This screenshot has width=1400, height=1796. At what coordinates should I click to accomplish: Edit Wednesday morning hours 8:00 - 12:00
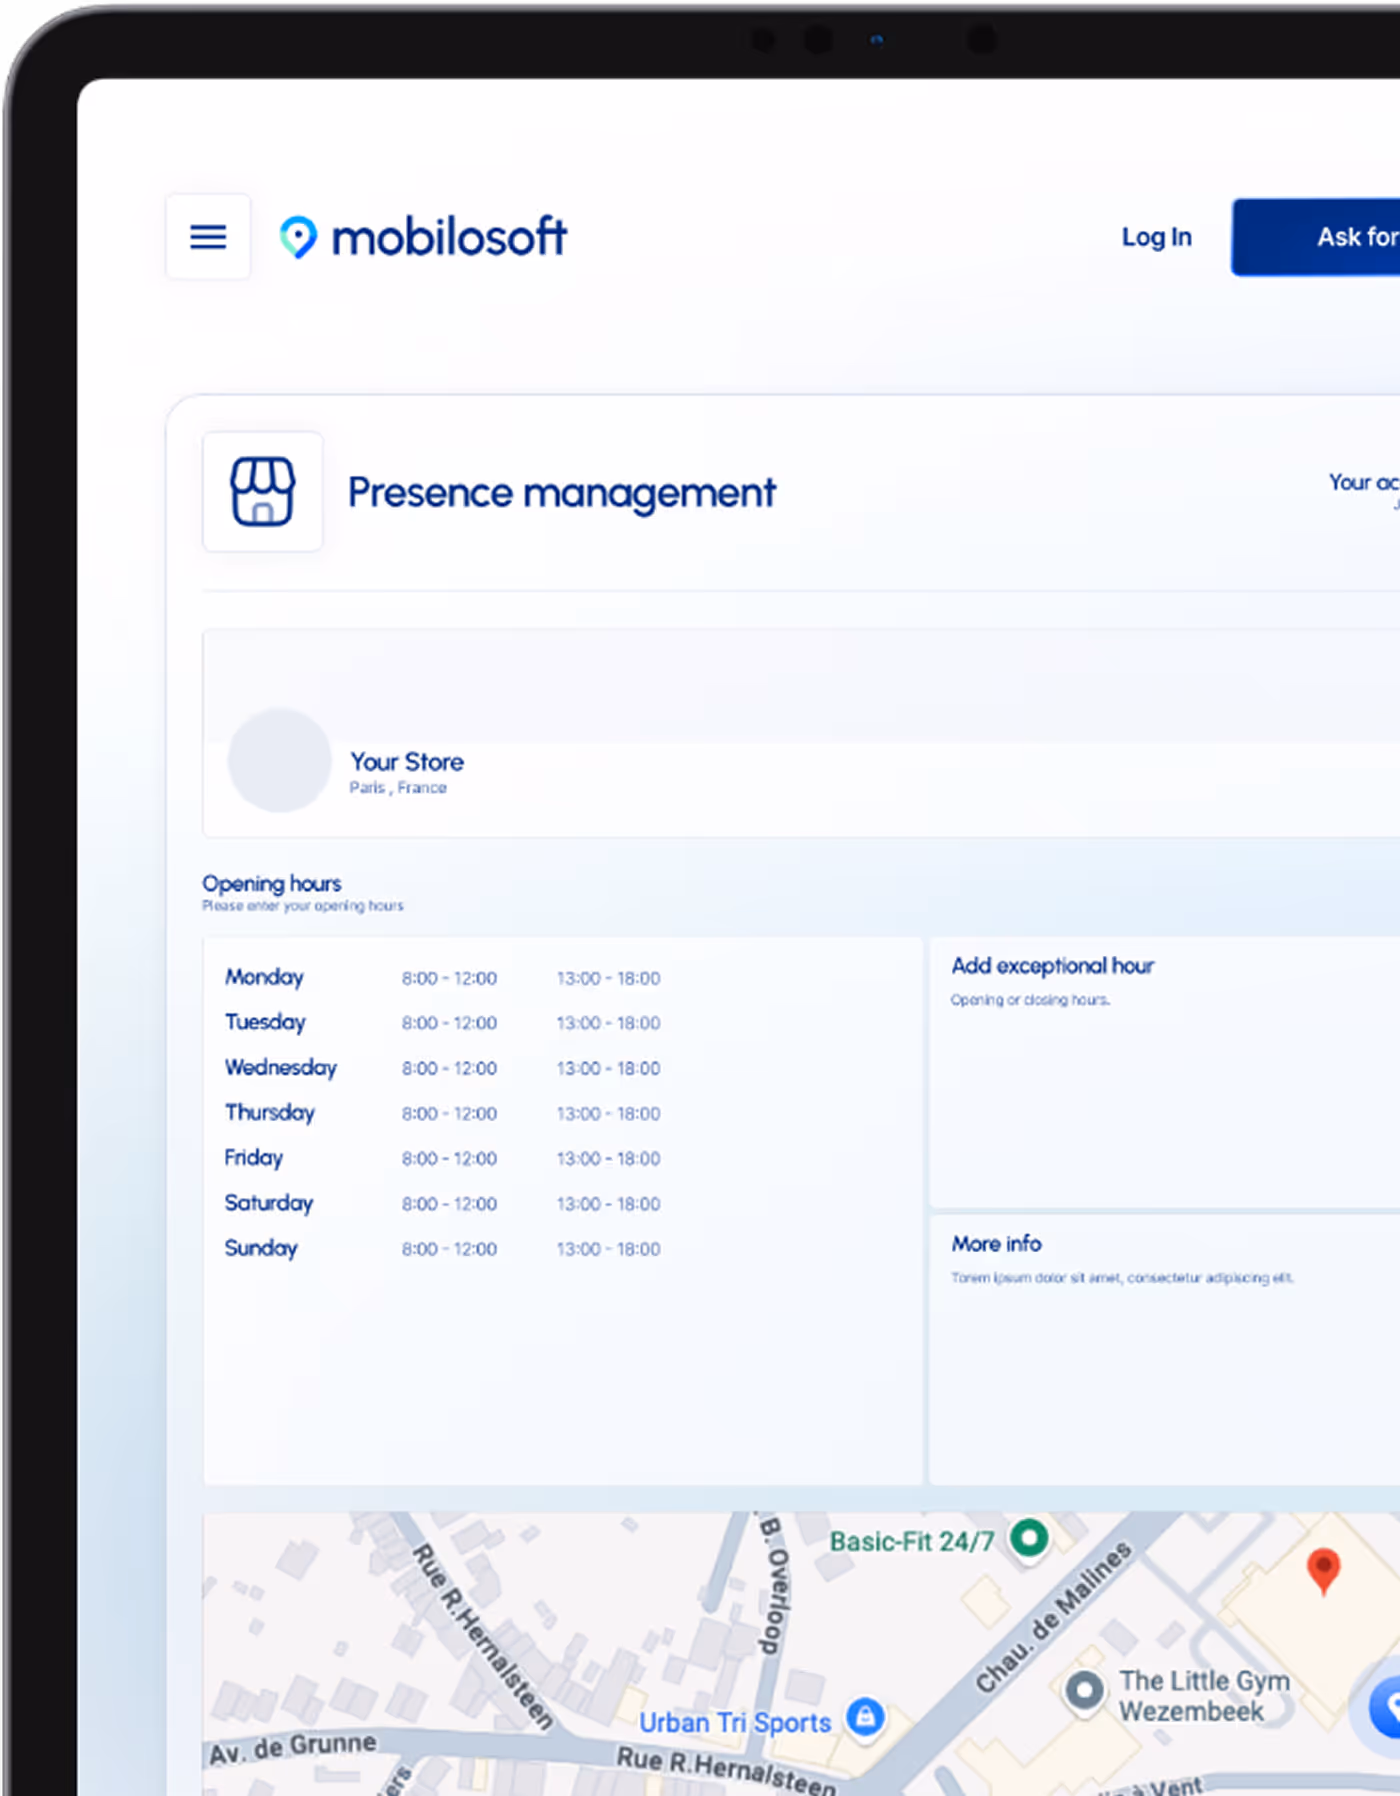pyautogui.click(x=449, y=1068)
